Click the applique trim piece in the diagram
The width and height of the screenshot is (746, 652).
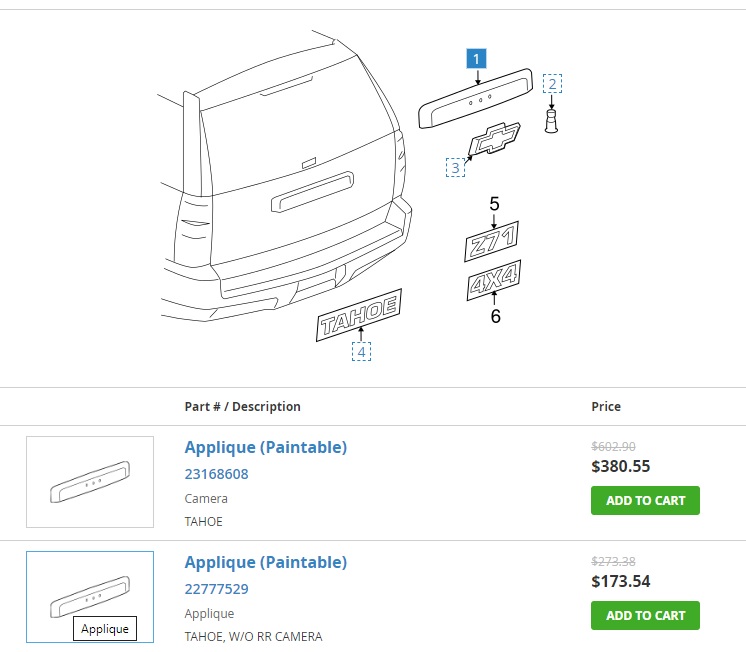click(475, 99)
